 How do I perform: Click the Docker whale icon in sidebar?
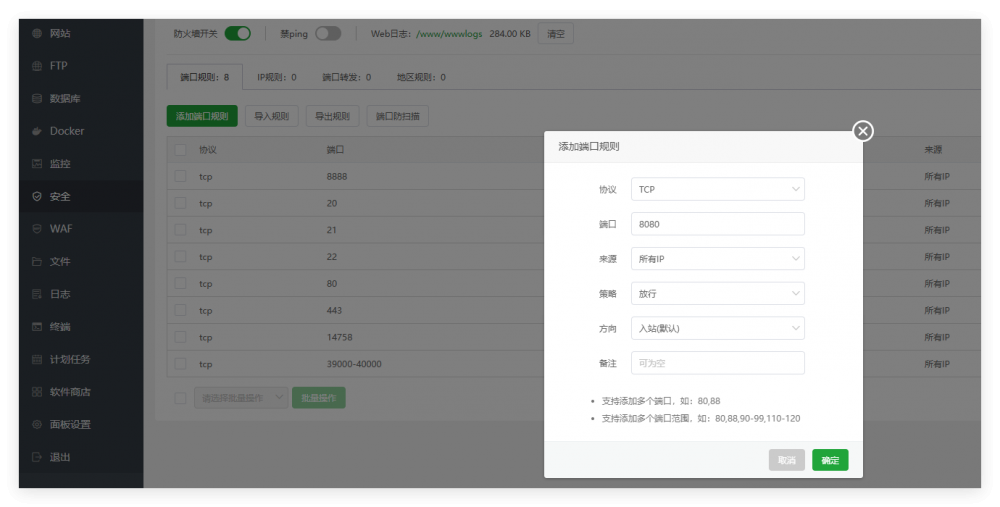(37, 131)
